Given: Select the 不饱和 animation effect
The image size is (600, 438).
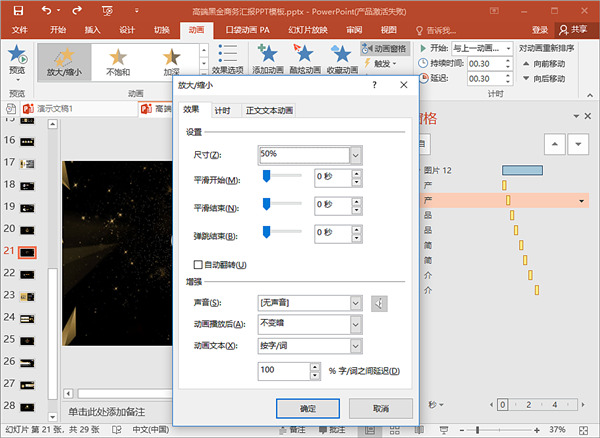Looking at the screenshot, I should click(x=118, y=62).
